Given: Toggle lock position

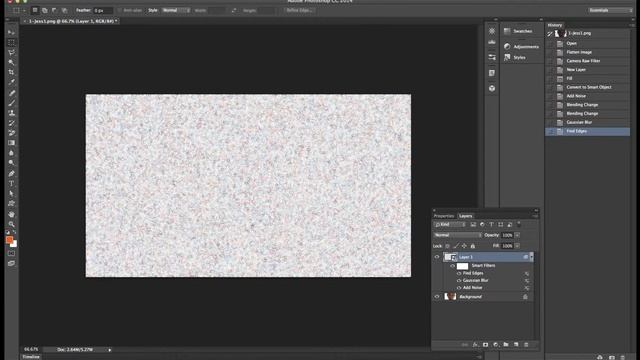Looking at the screenshot, I should tap(464, 246).
